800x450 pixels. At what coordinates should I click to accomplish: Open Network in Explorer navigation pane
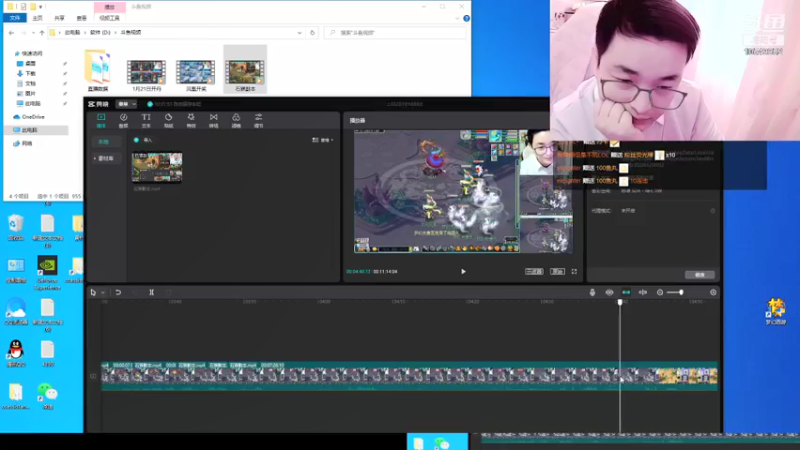pos(23,143)
